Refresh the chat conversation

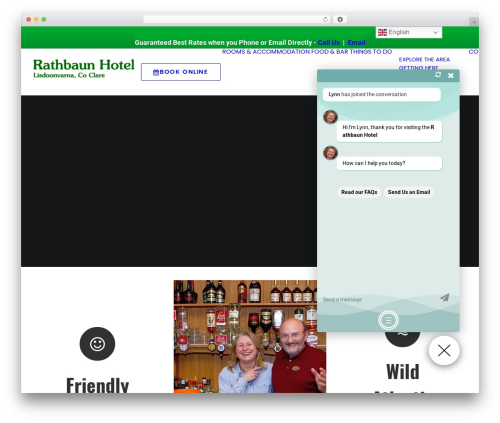tap(438, 75)
